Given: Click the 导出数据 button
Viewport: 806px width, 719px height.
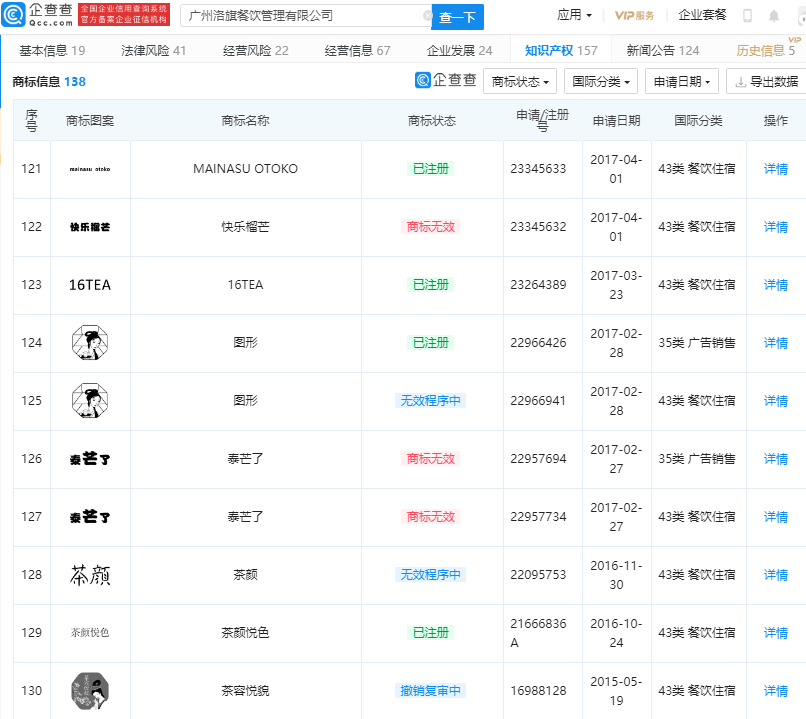Looking at the screenshot, I should [x=766, y=81].
